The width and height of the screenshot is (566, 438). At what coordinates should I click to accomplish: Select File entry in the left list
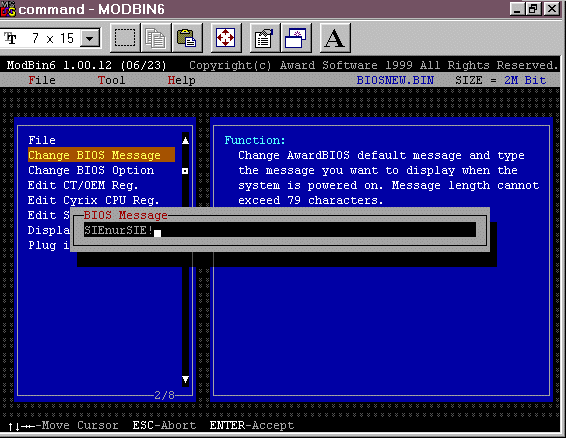point(42,140)
